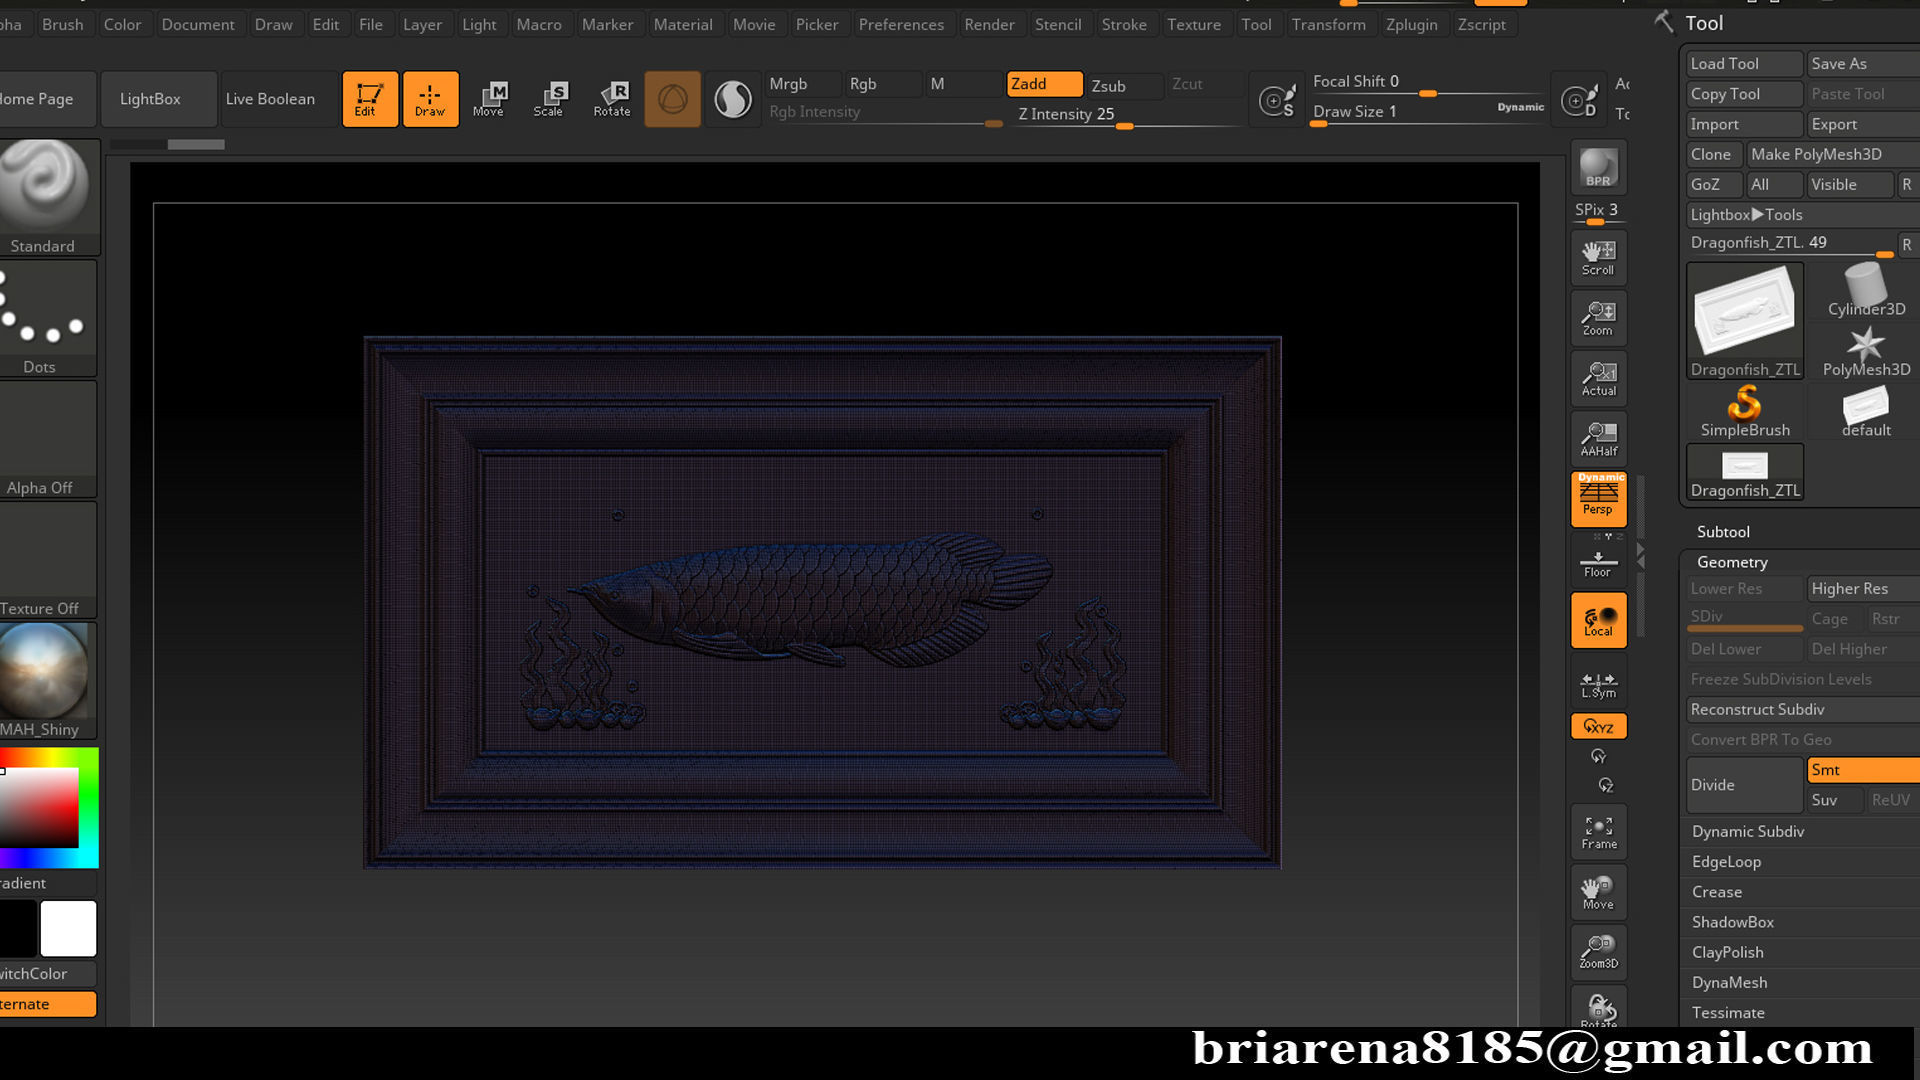Click the Actual size icon
Screen dimensions: 1920x1080
click(1598, 378)
